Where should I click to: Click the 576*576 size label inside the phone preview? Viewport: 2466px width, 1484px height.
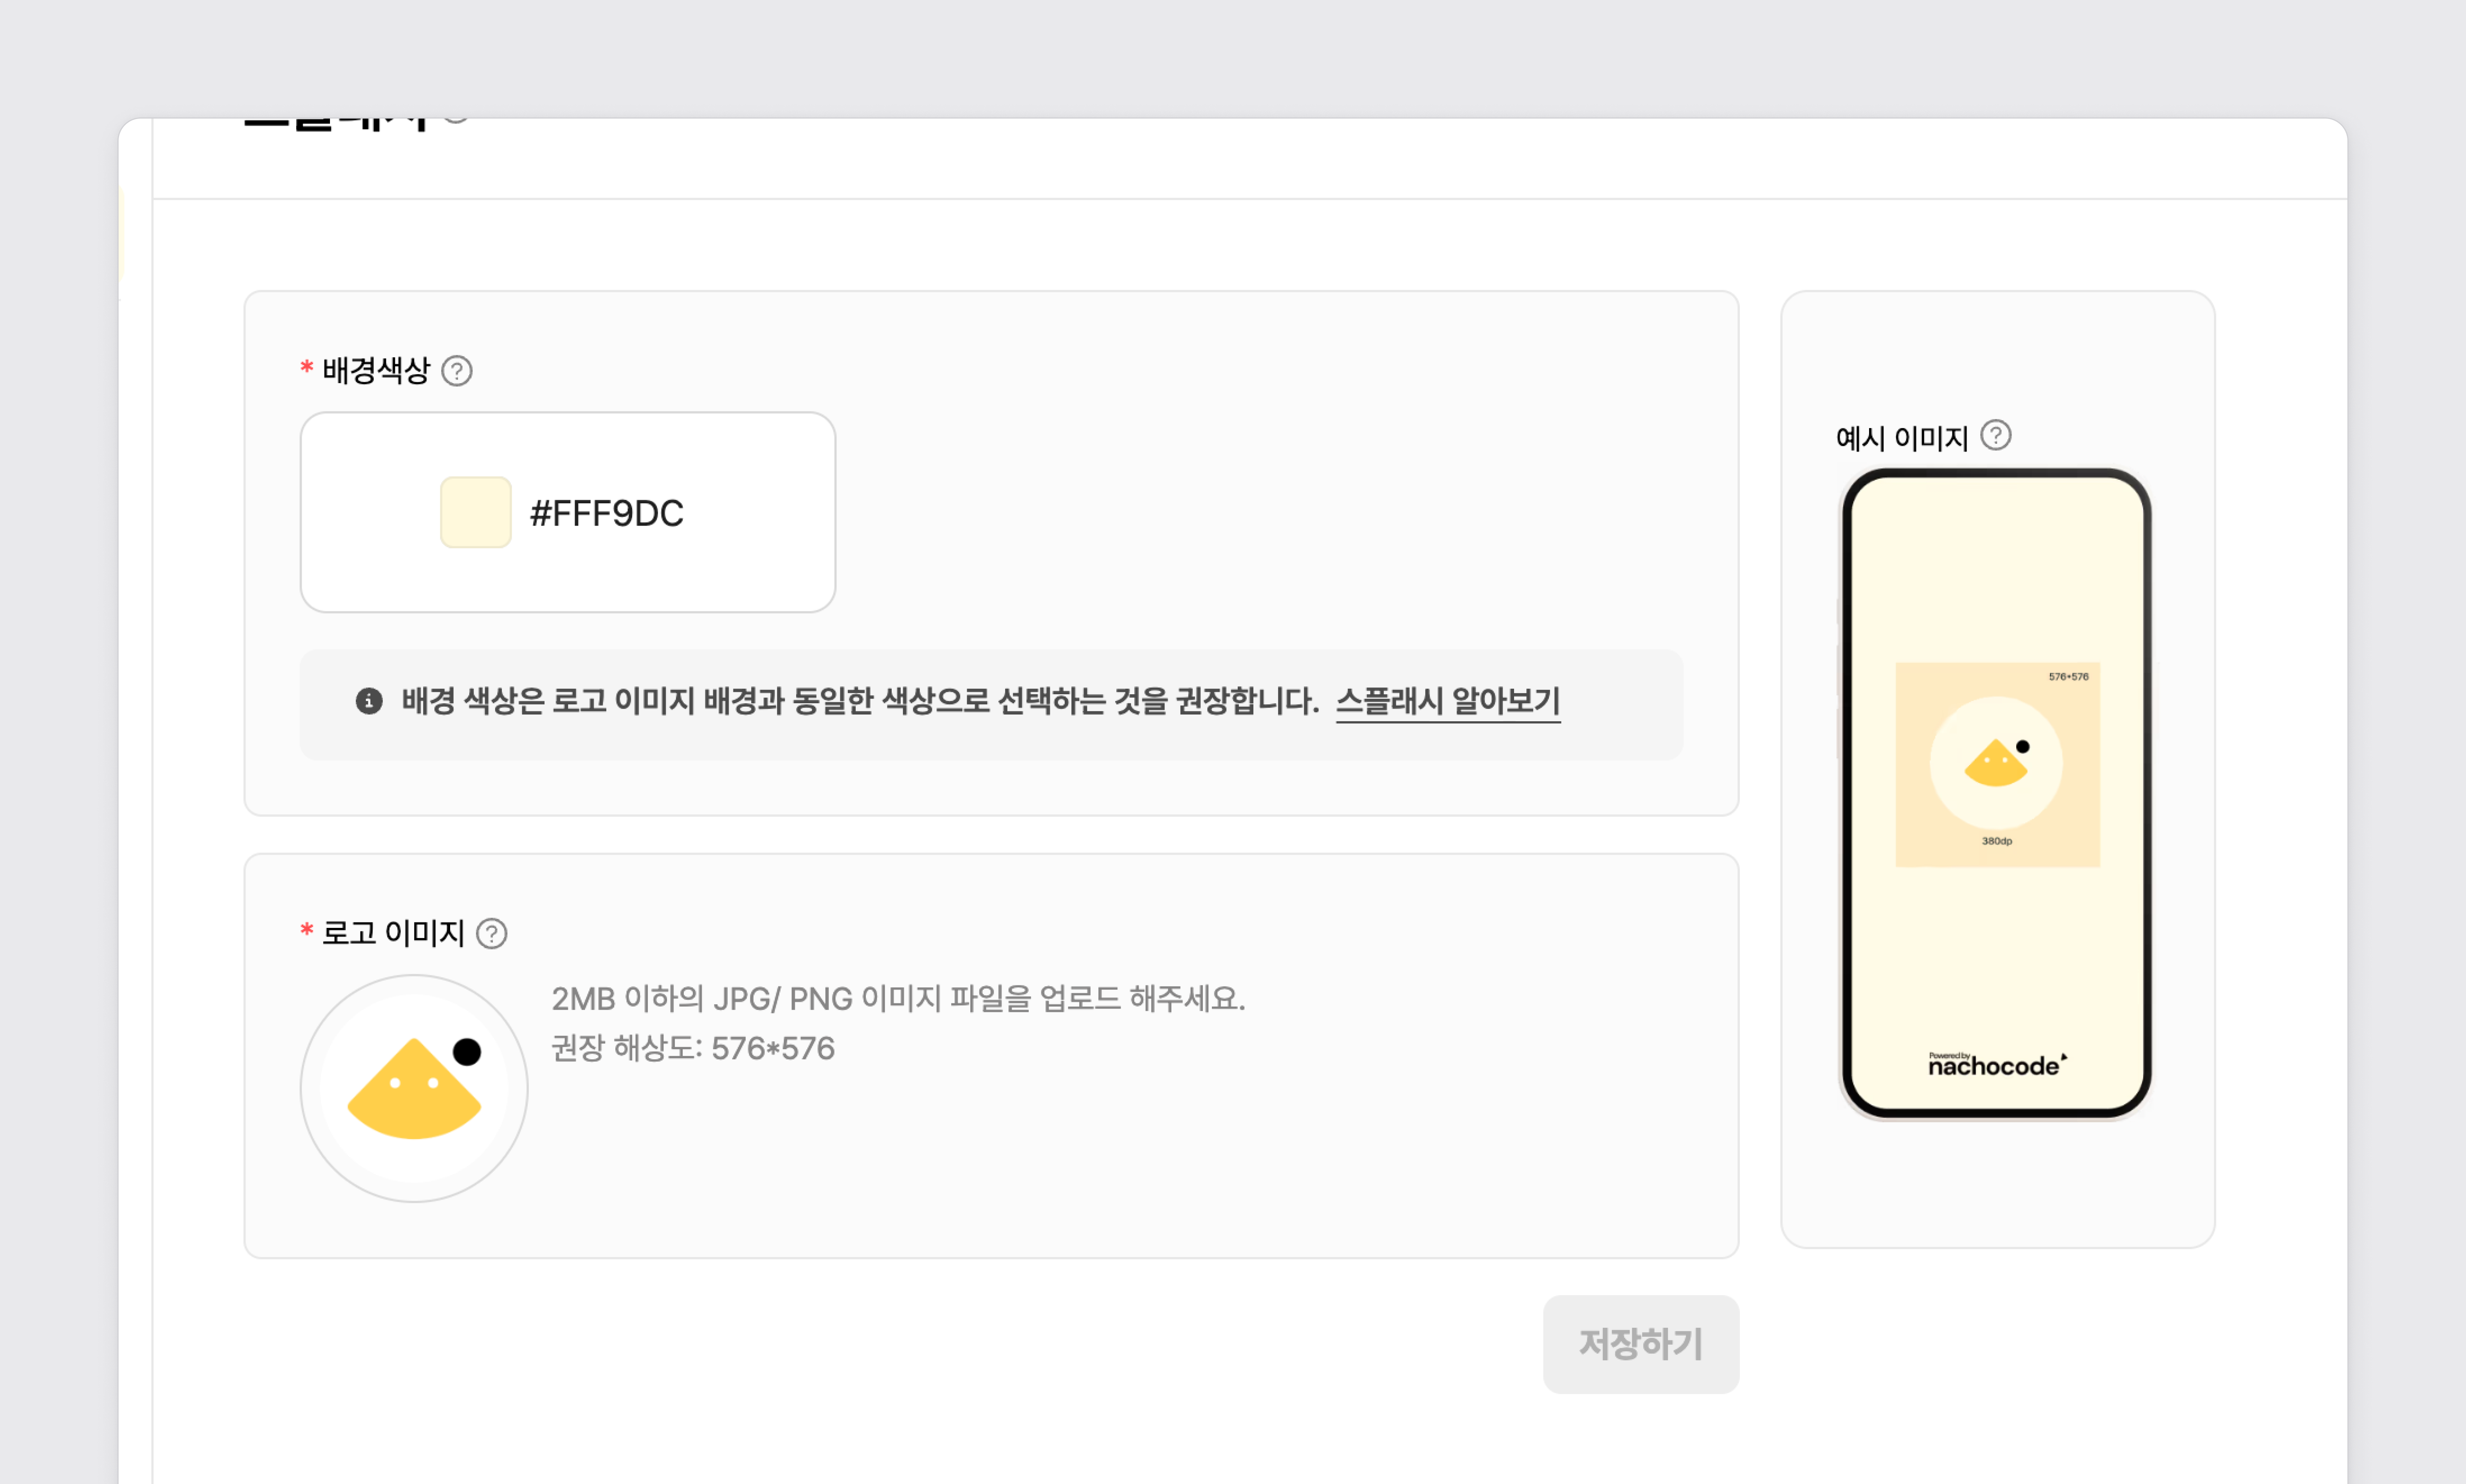pyautogui.click(x=2068, y=677)
